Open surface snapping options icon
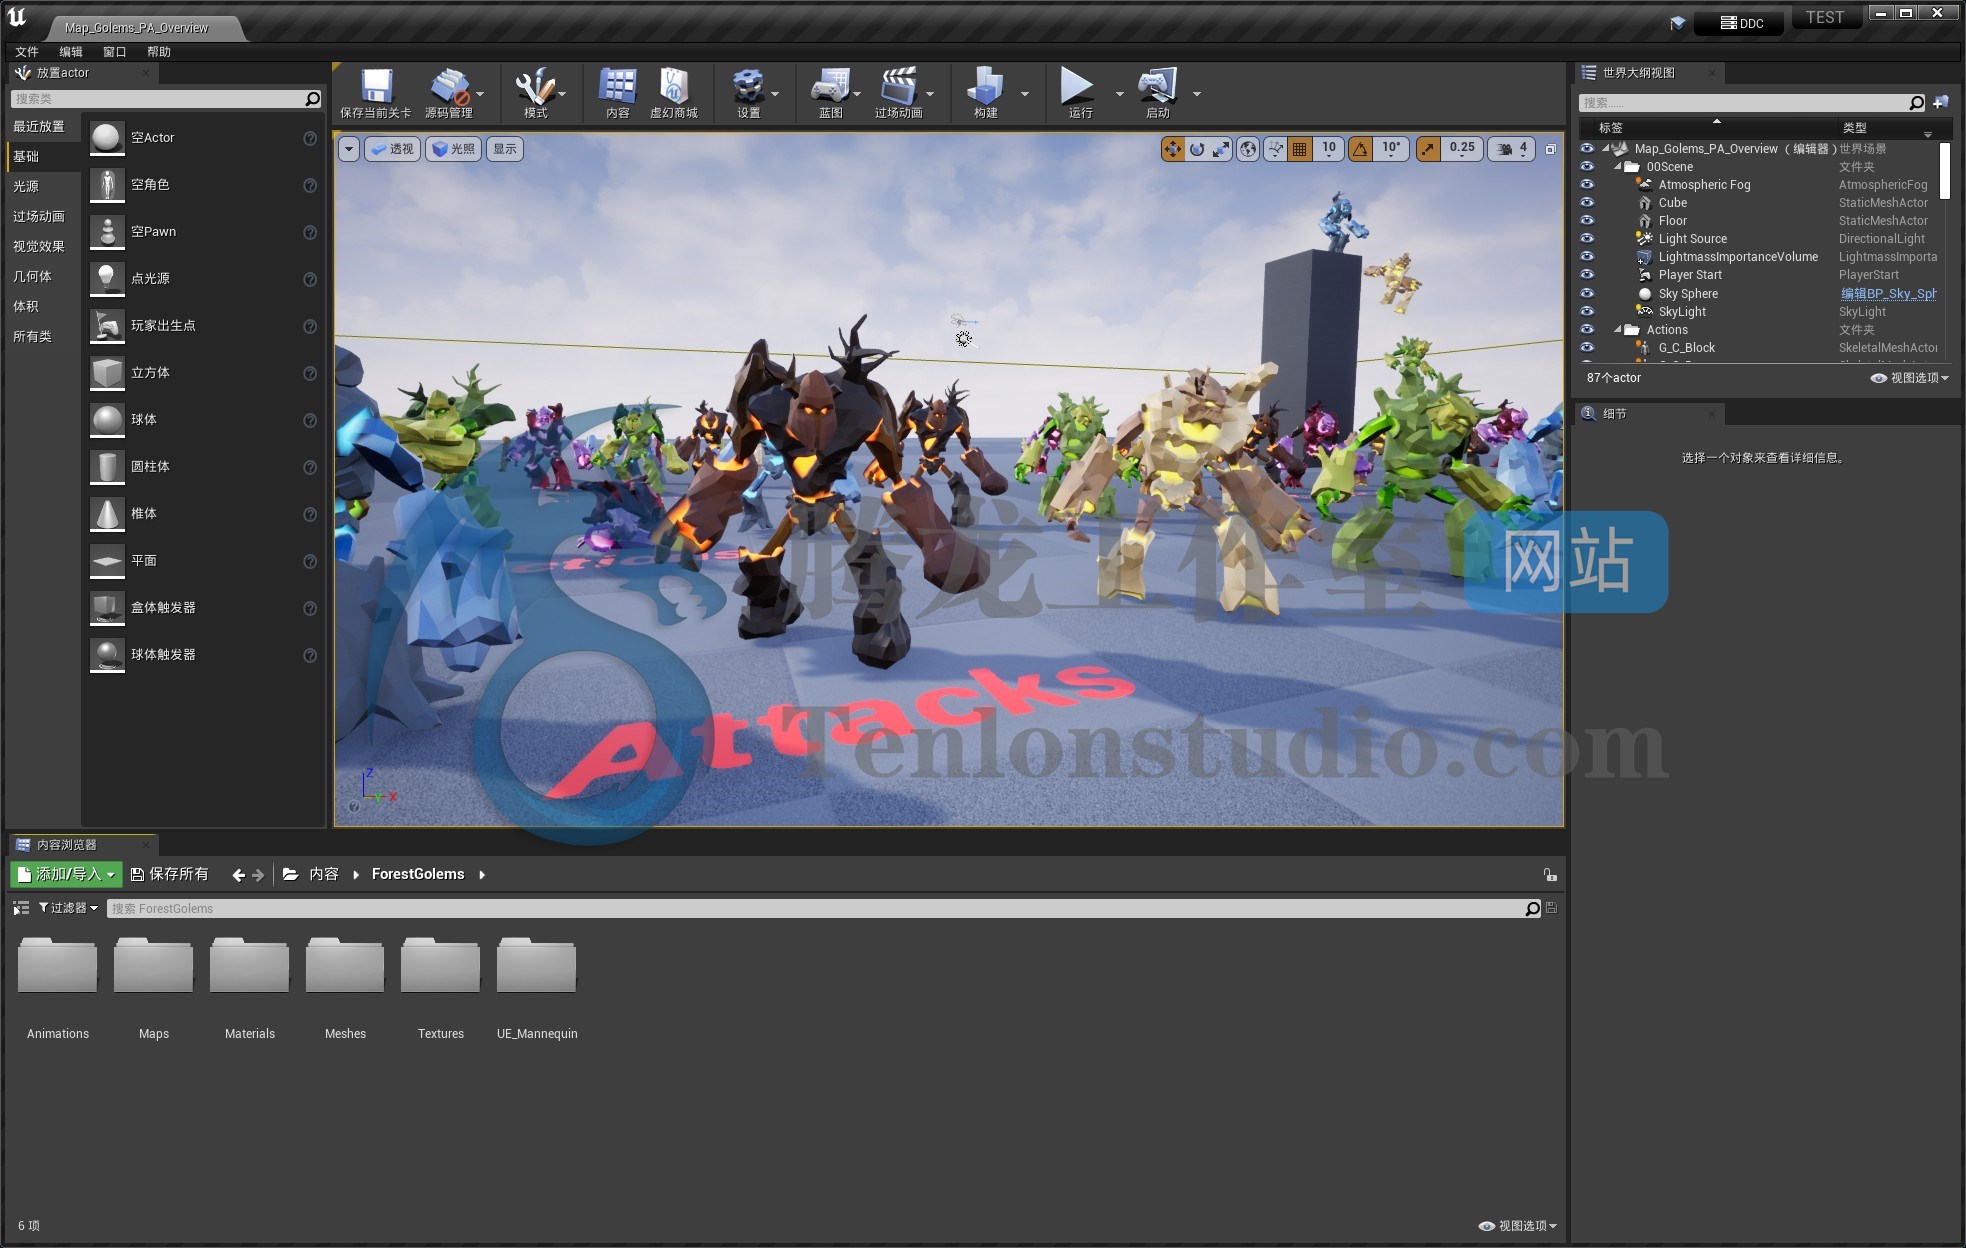1966x1248 pixels. 1275,149
